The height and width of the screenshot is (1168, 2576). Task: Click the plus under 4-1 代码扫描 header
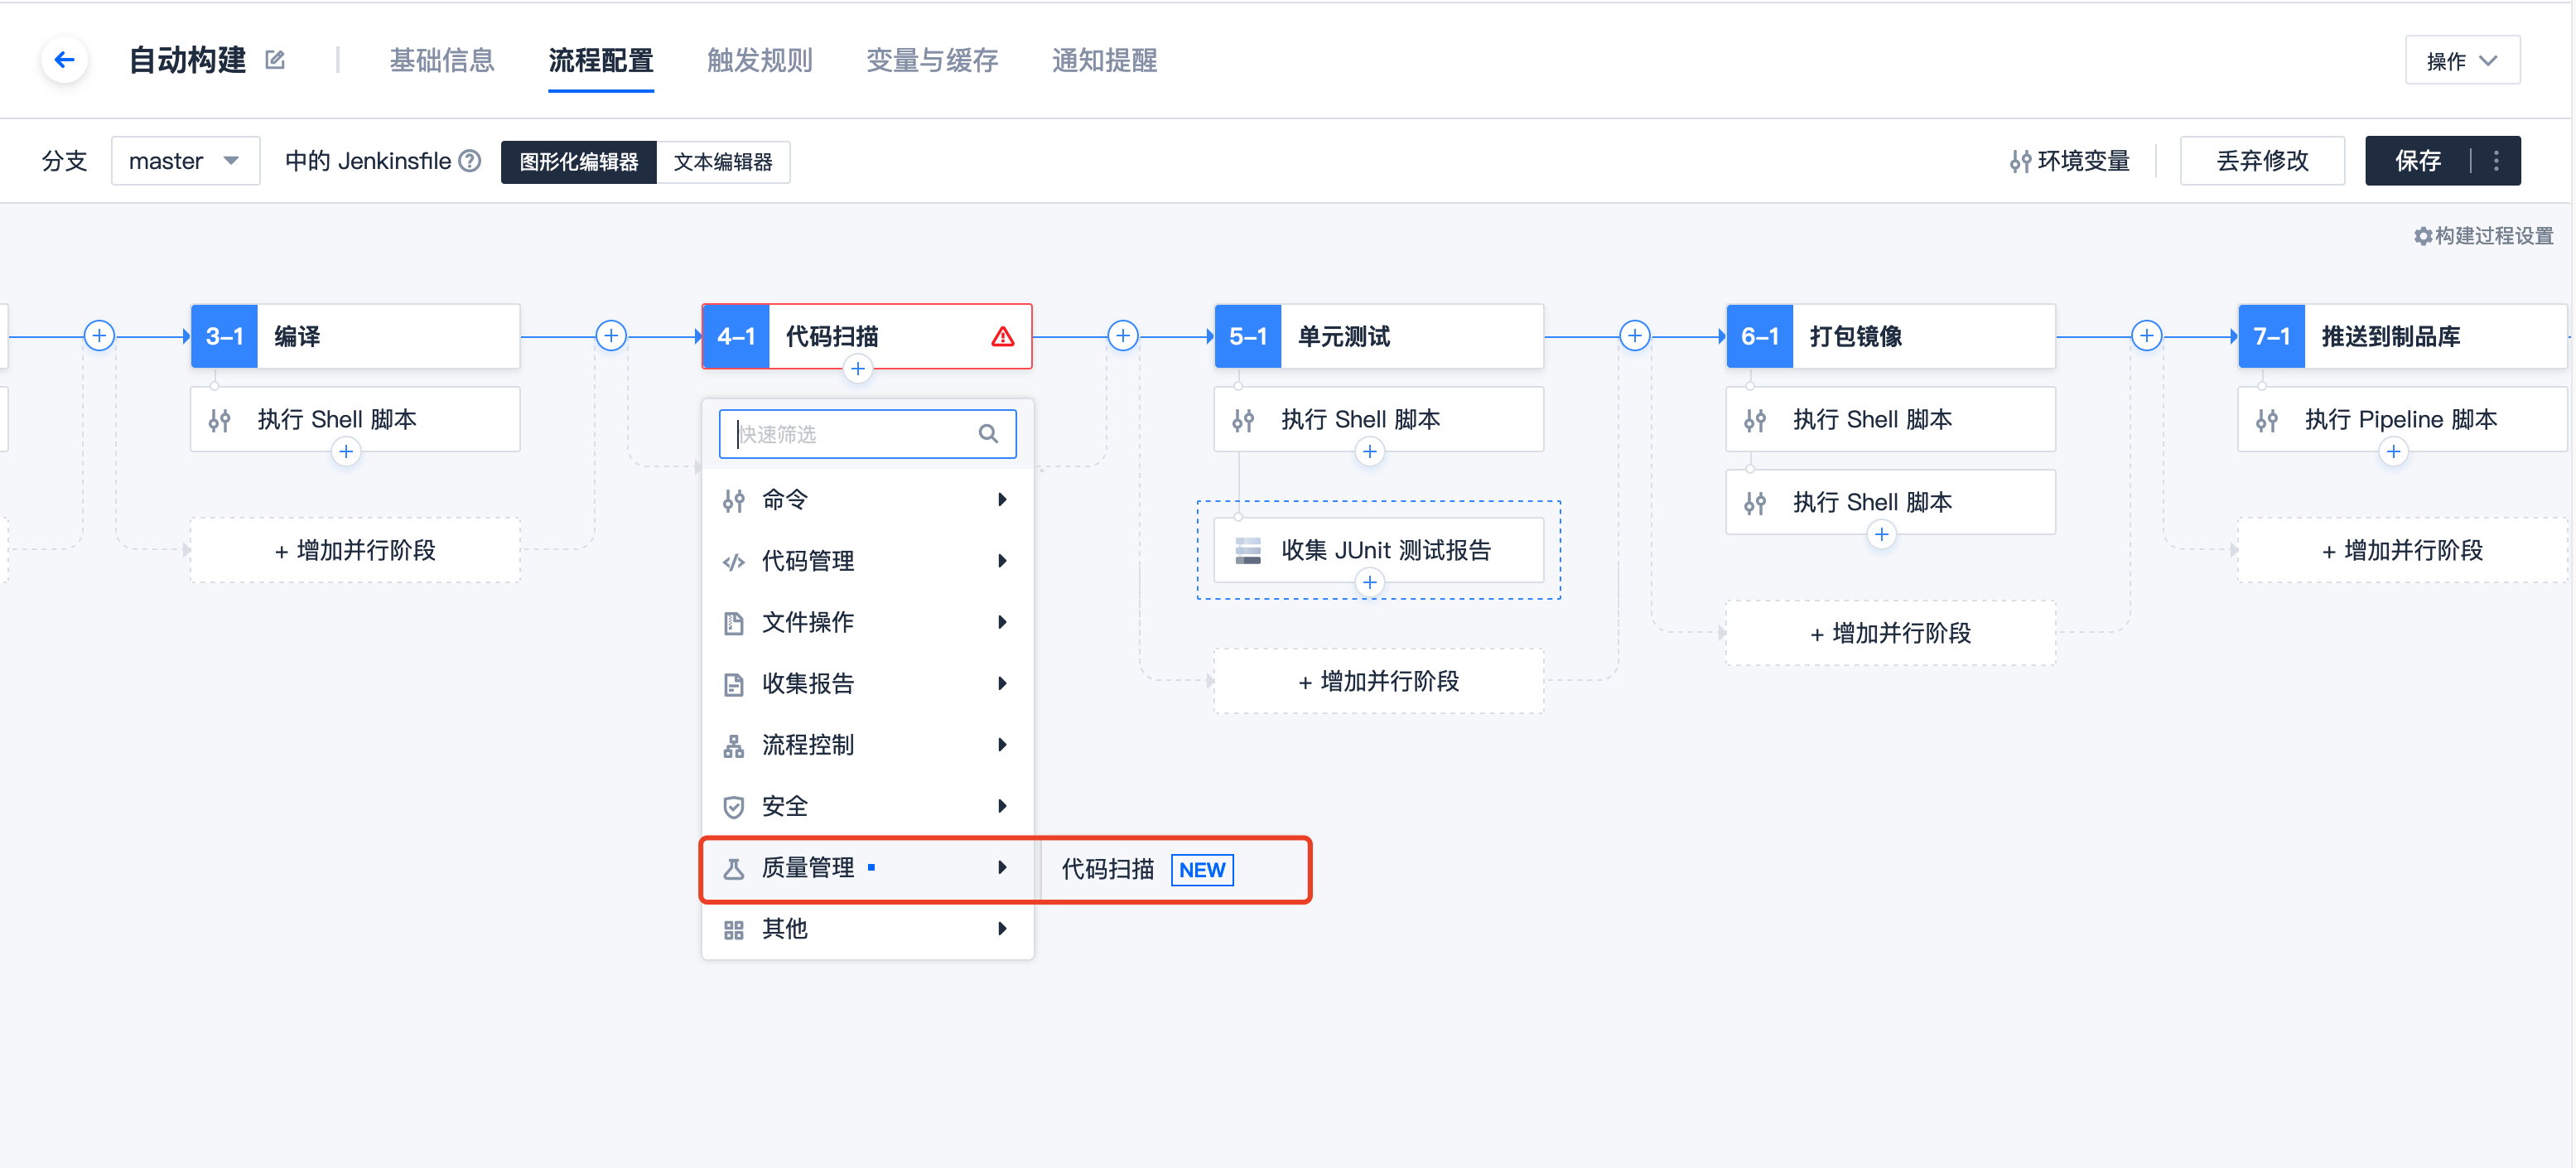[858, 369]
